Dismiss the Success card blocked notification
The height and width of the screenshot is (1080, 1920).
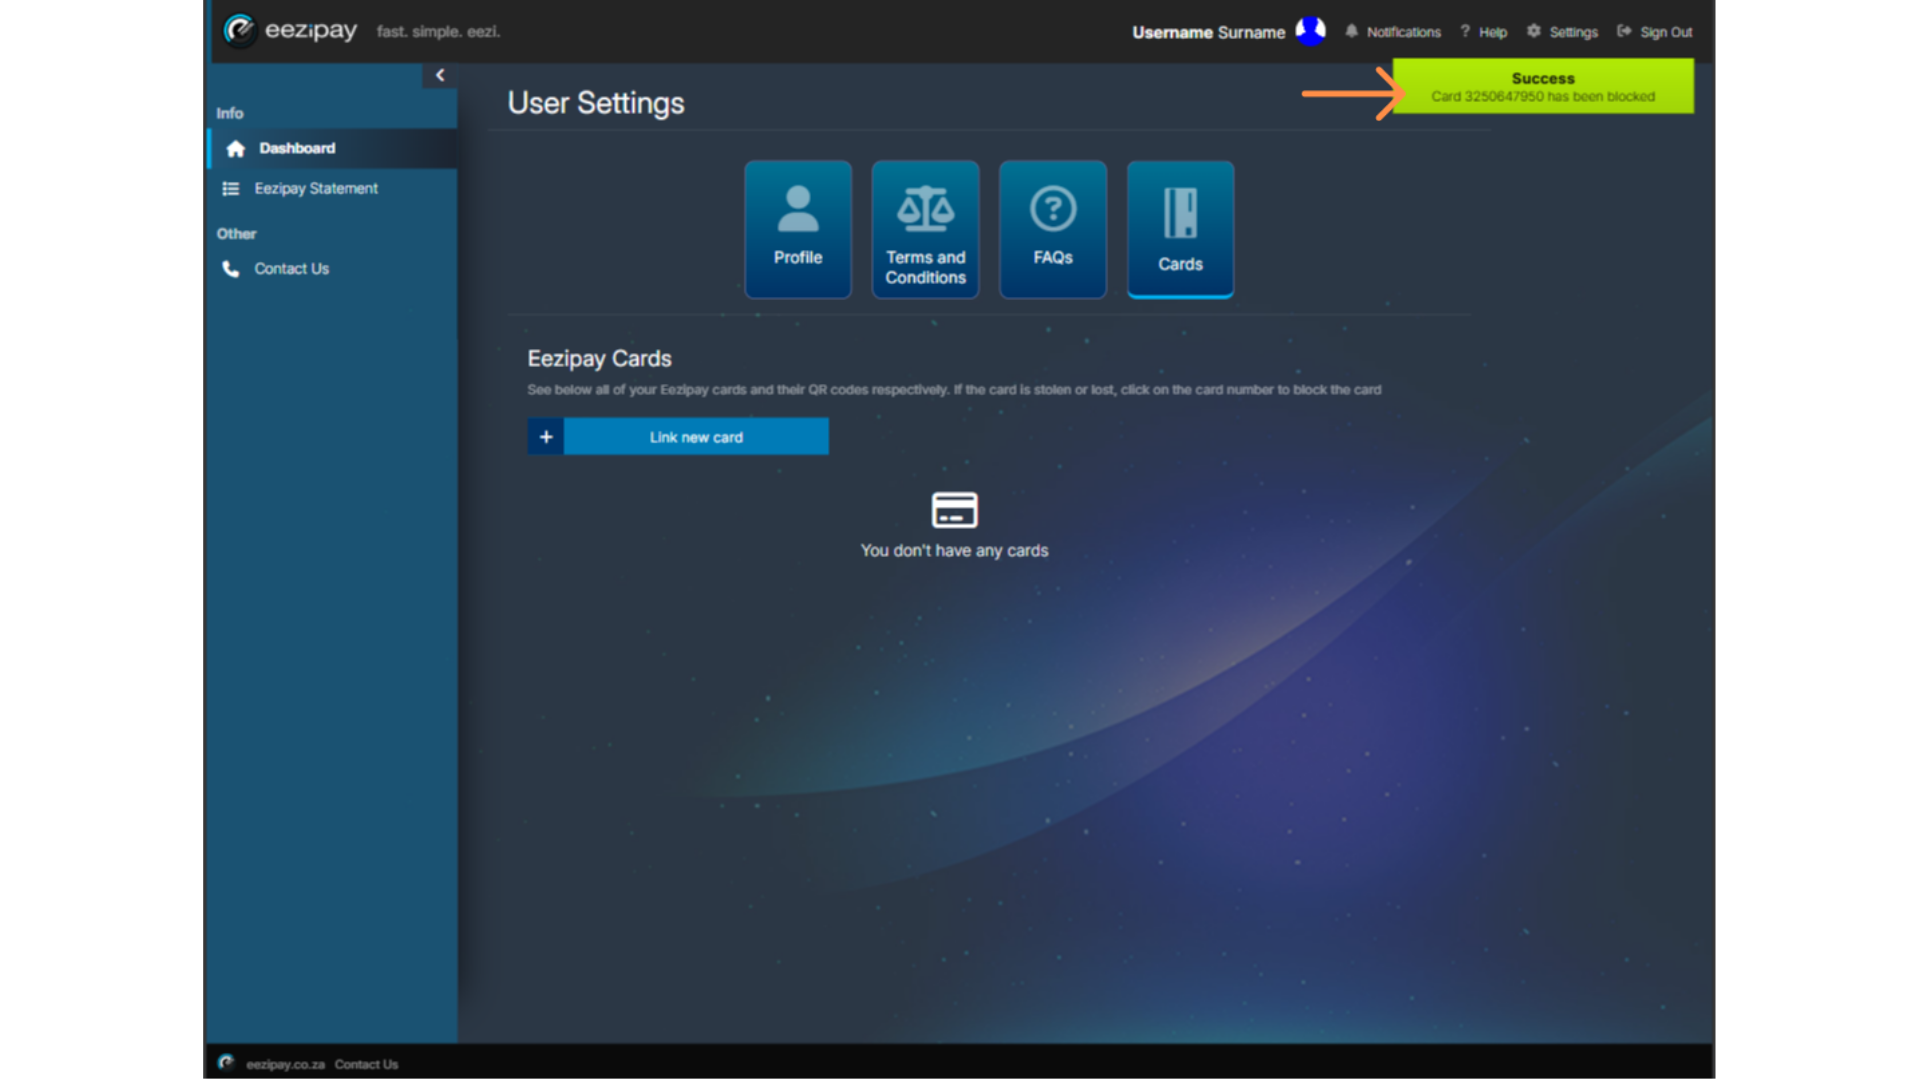pos(1543,86)
